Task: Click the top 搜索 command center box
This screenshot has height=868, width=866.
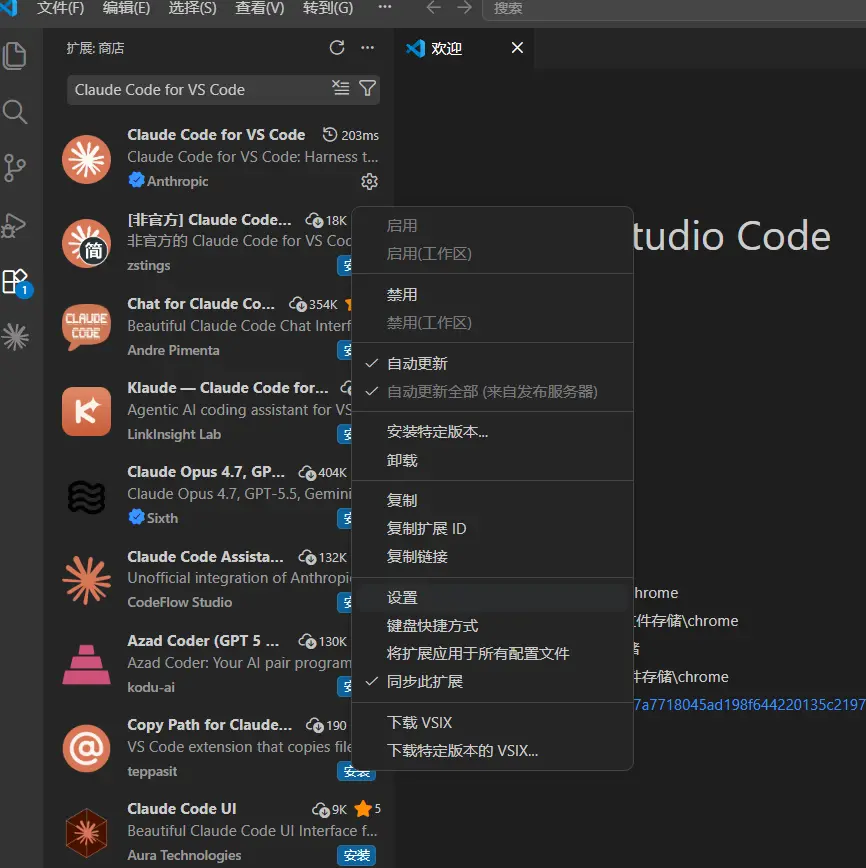Action: (674, 9)
